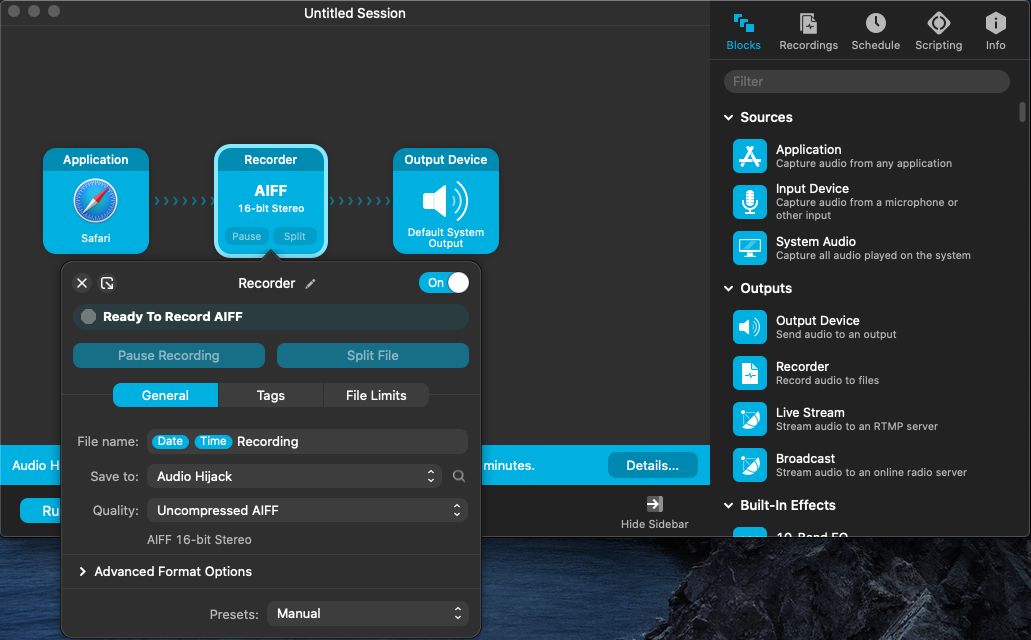Image resolution: width=1031 pixels, height=640 pixels.
Task: Click the sidebar vertical scrollbar
Action: tap(1022, 111)
